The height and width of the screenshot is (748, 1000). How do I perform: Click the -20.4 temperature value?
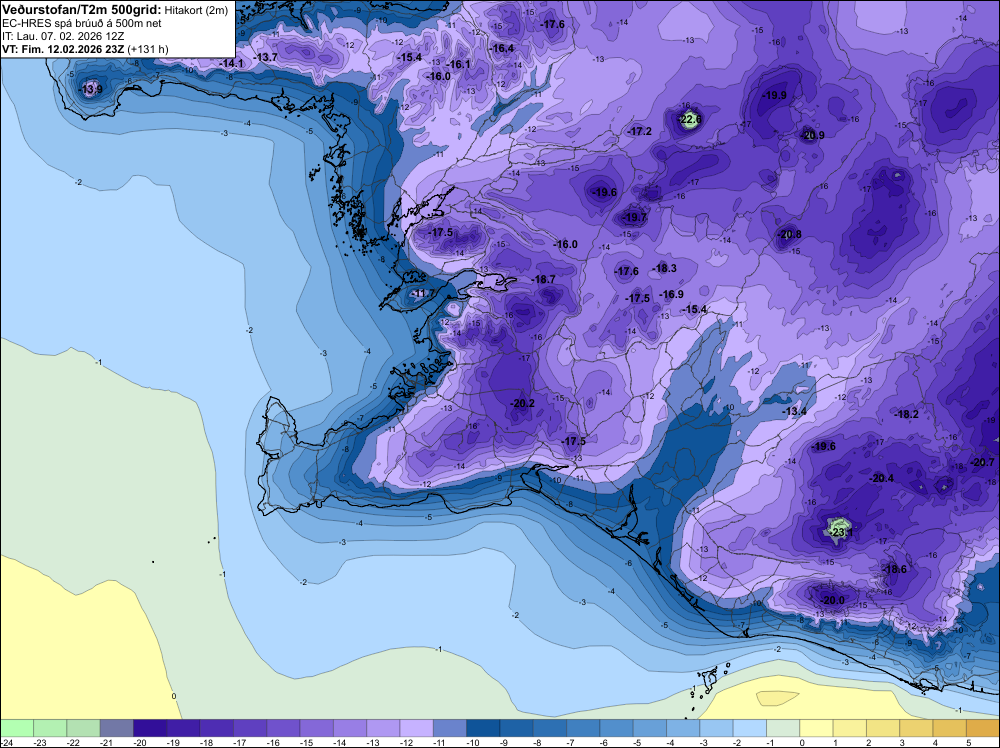(x=881, y=478)
